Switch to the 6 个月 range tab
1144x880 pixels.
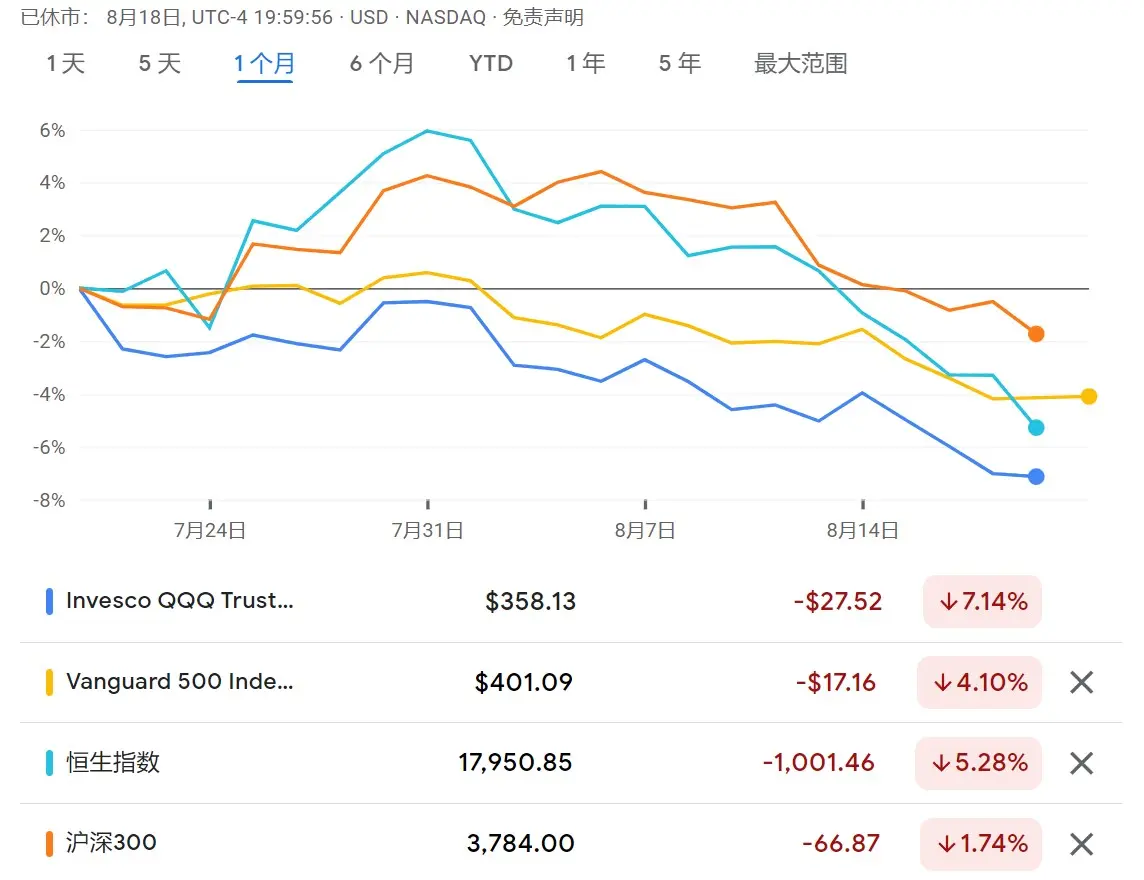(x=382, y=63)
